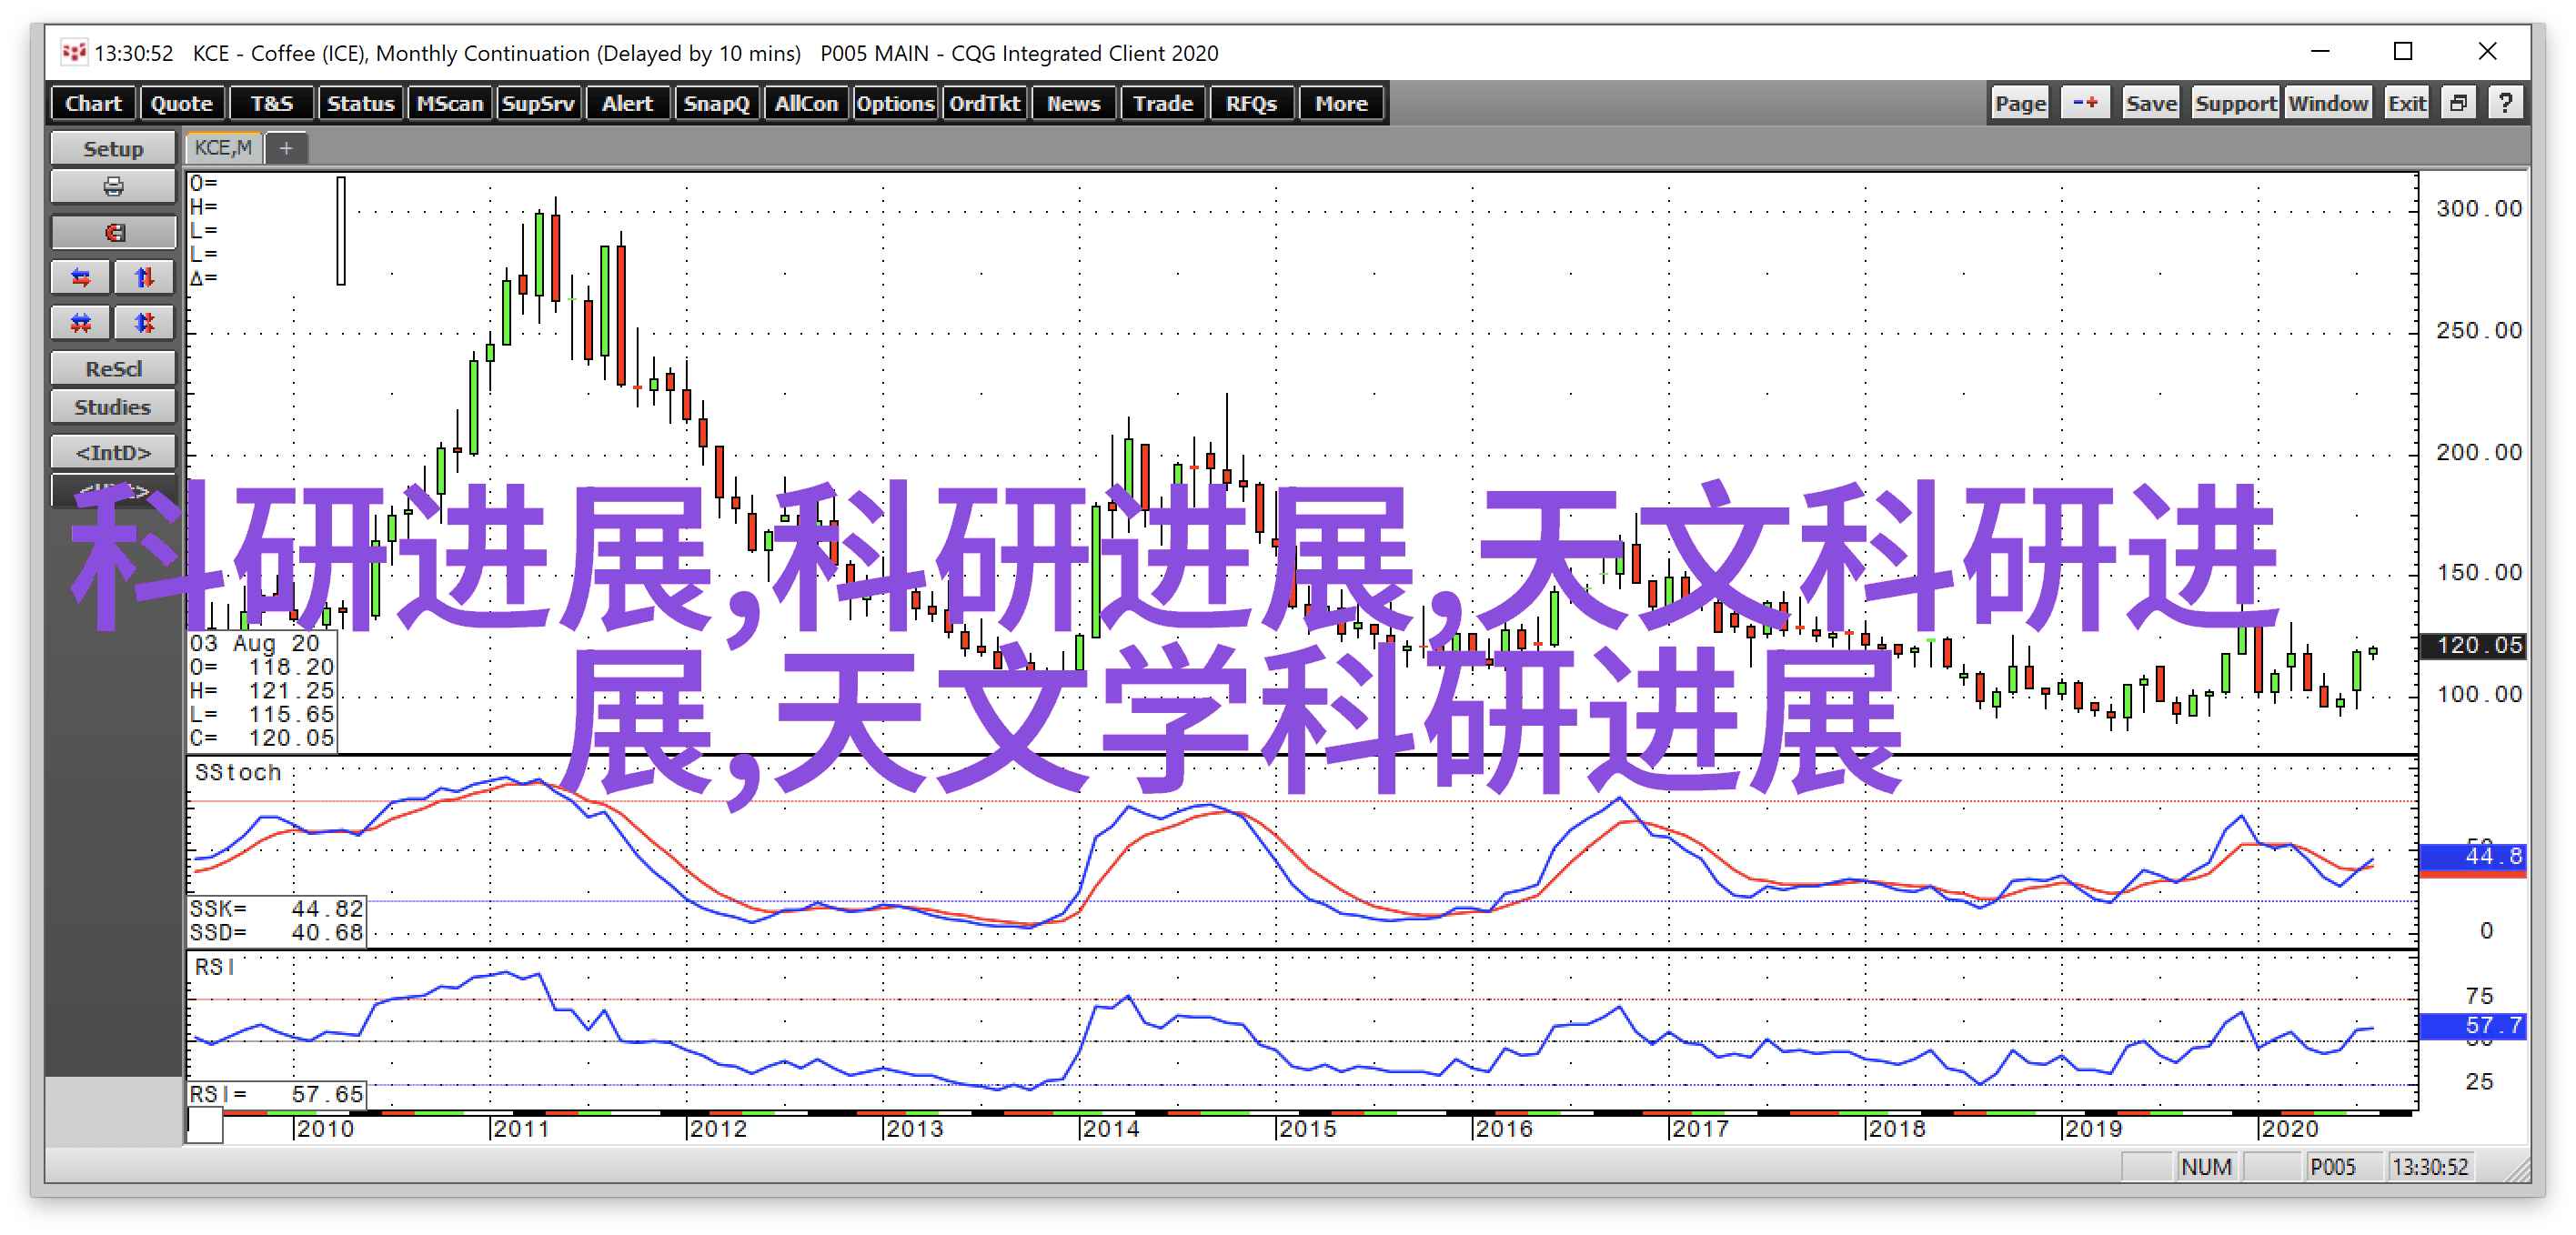
Task: Open help with question mark icon
Action: point(2505,103)
